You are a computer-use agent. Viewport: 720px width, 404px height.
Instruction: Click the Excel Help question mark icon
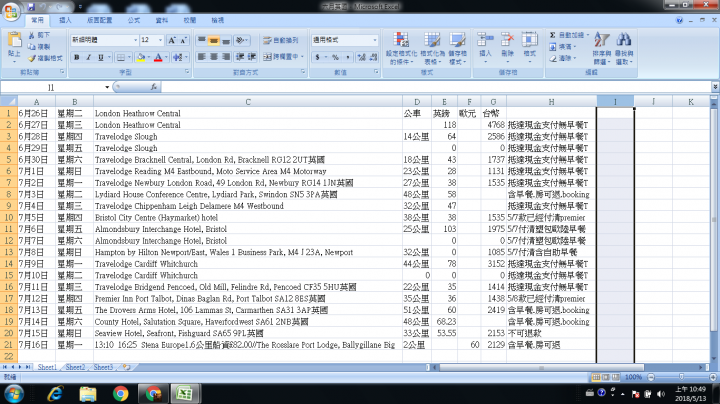point(679,20)
